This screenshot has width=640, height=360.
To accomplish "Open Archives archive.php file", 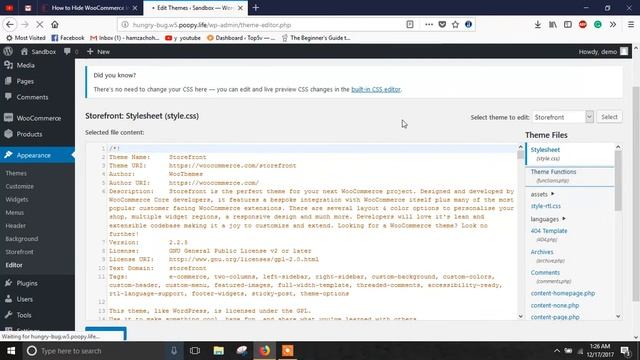I will coord(547,256).
